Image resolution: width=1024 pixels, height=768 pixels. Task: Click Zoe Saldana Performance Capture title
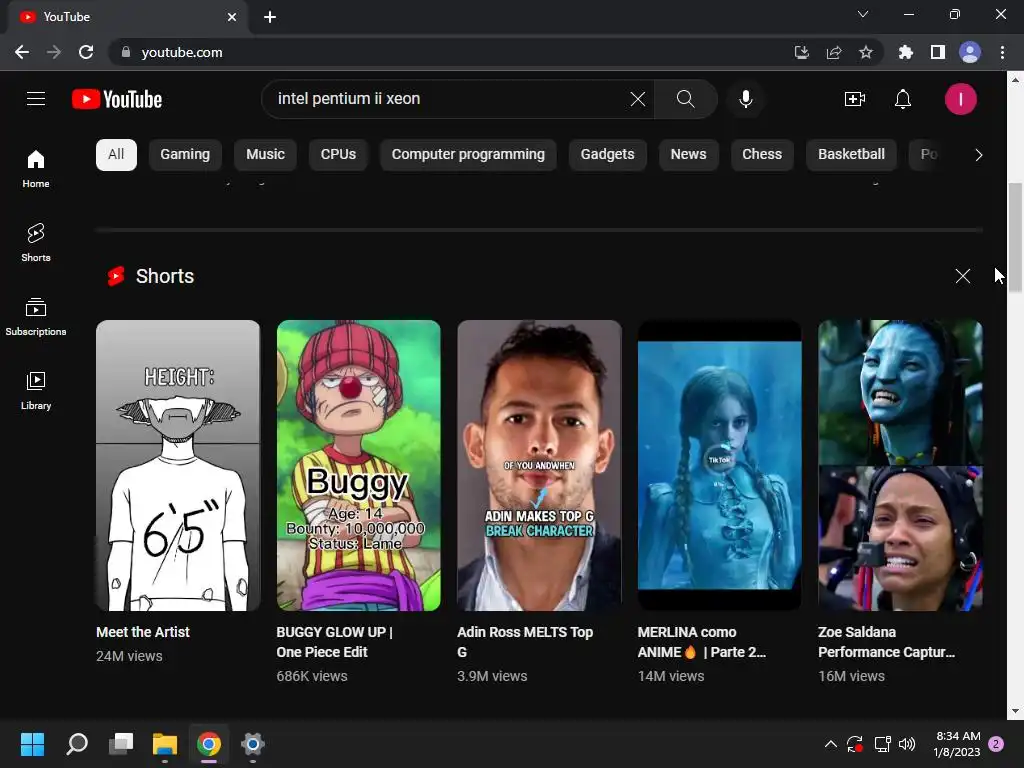886,642
